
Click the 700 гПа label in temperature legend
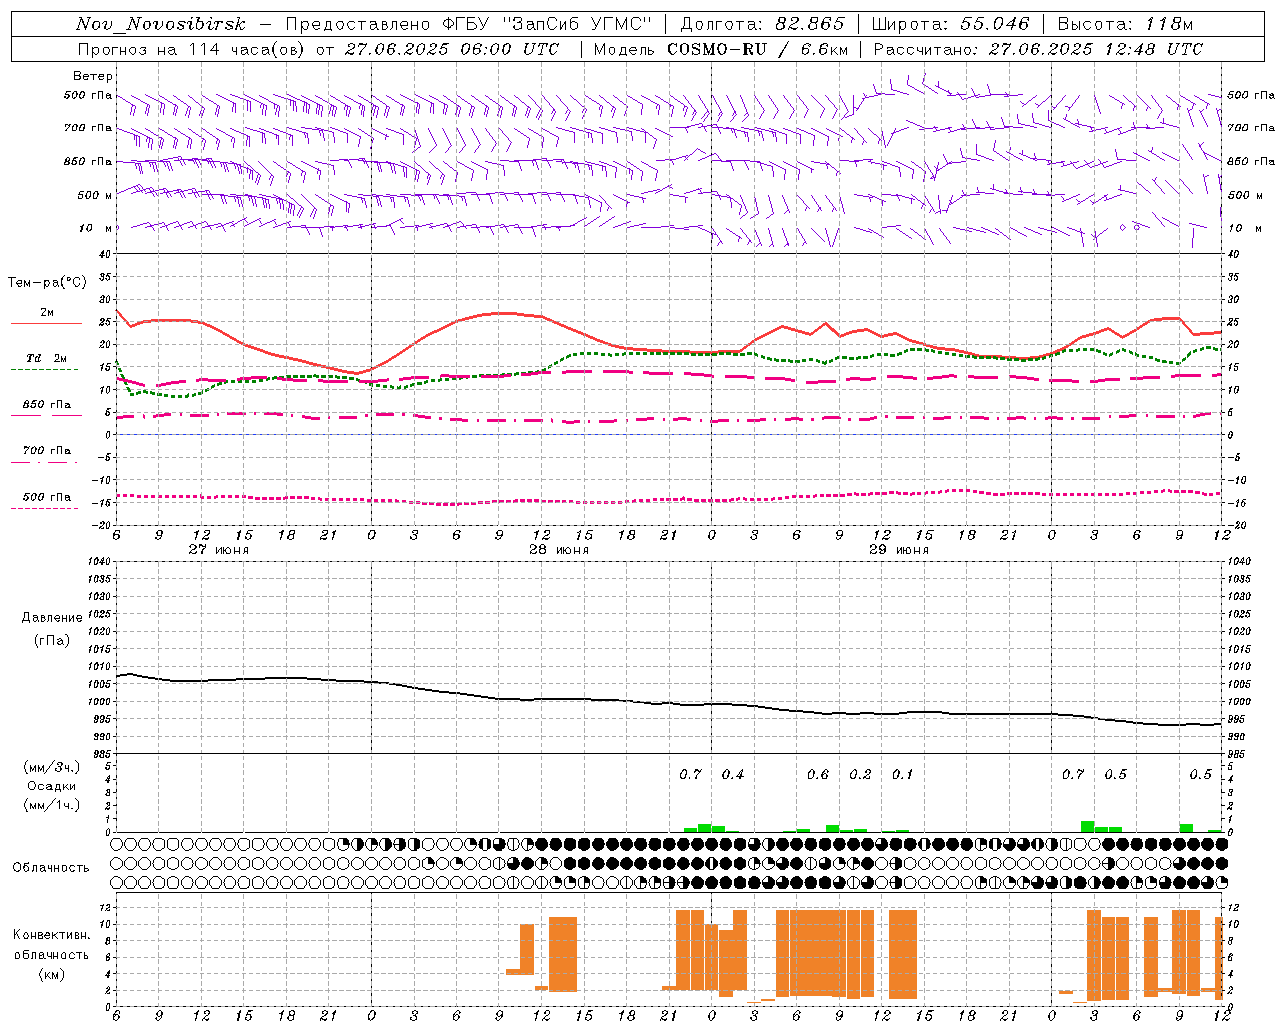point(46,450)
